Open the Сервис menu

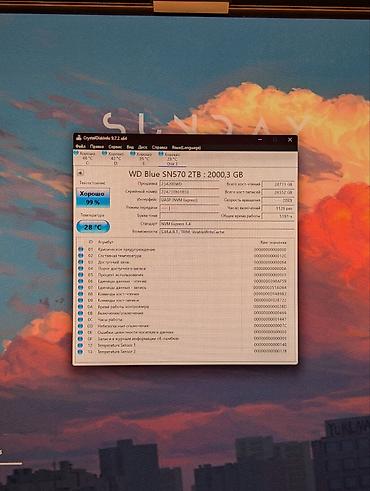(115, 147)
